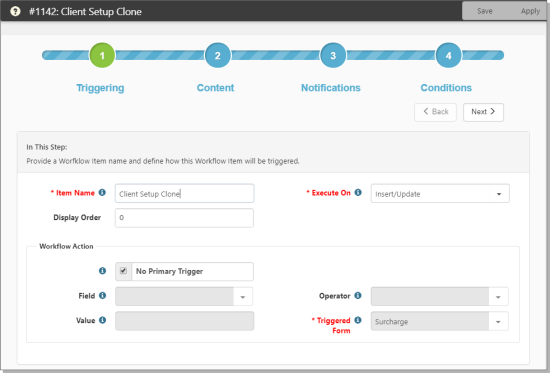This screenshot has width=550, height=373.
Task: Click the Apply button in header
Action: 530,11
